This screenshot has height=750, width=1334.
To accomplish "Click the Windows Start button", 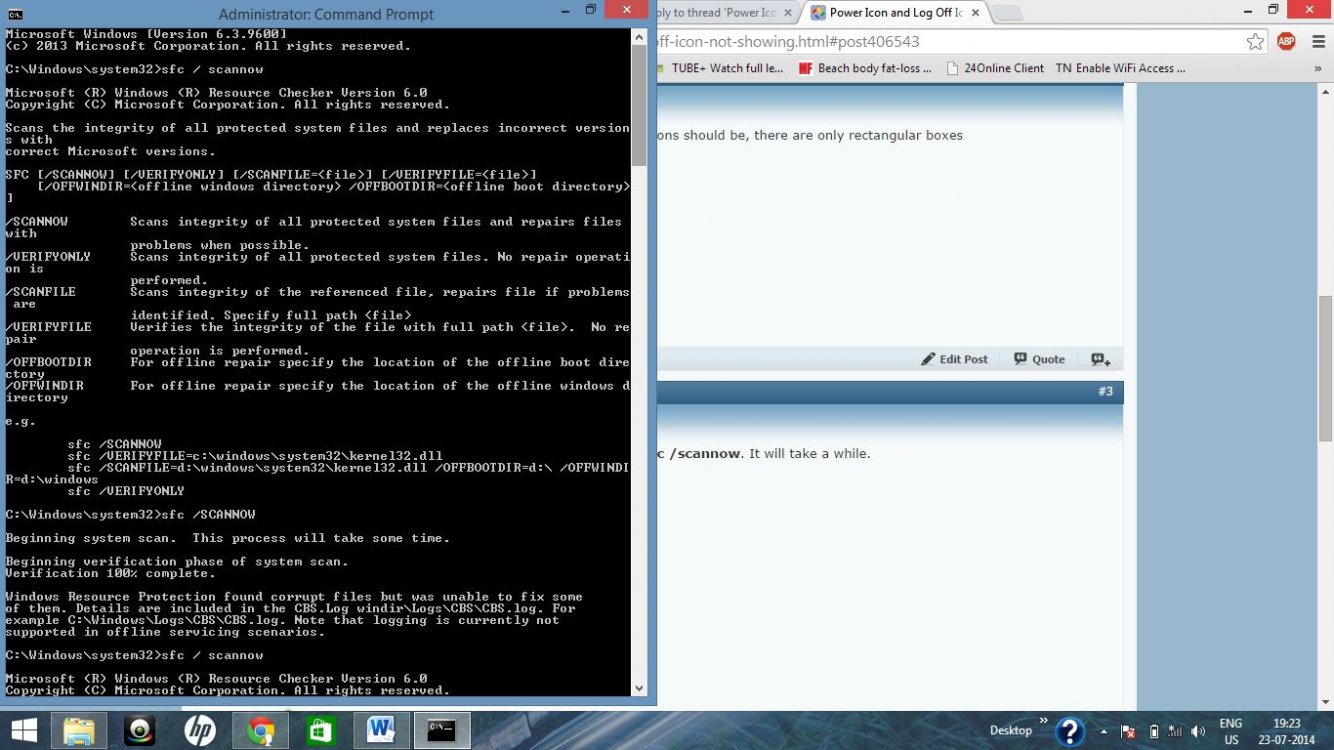I will click(23, 731).
